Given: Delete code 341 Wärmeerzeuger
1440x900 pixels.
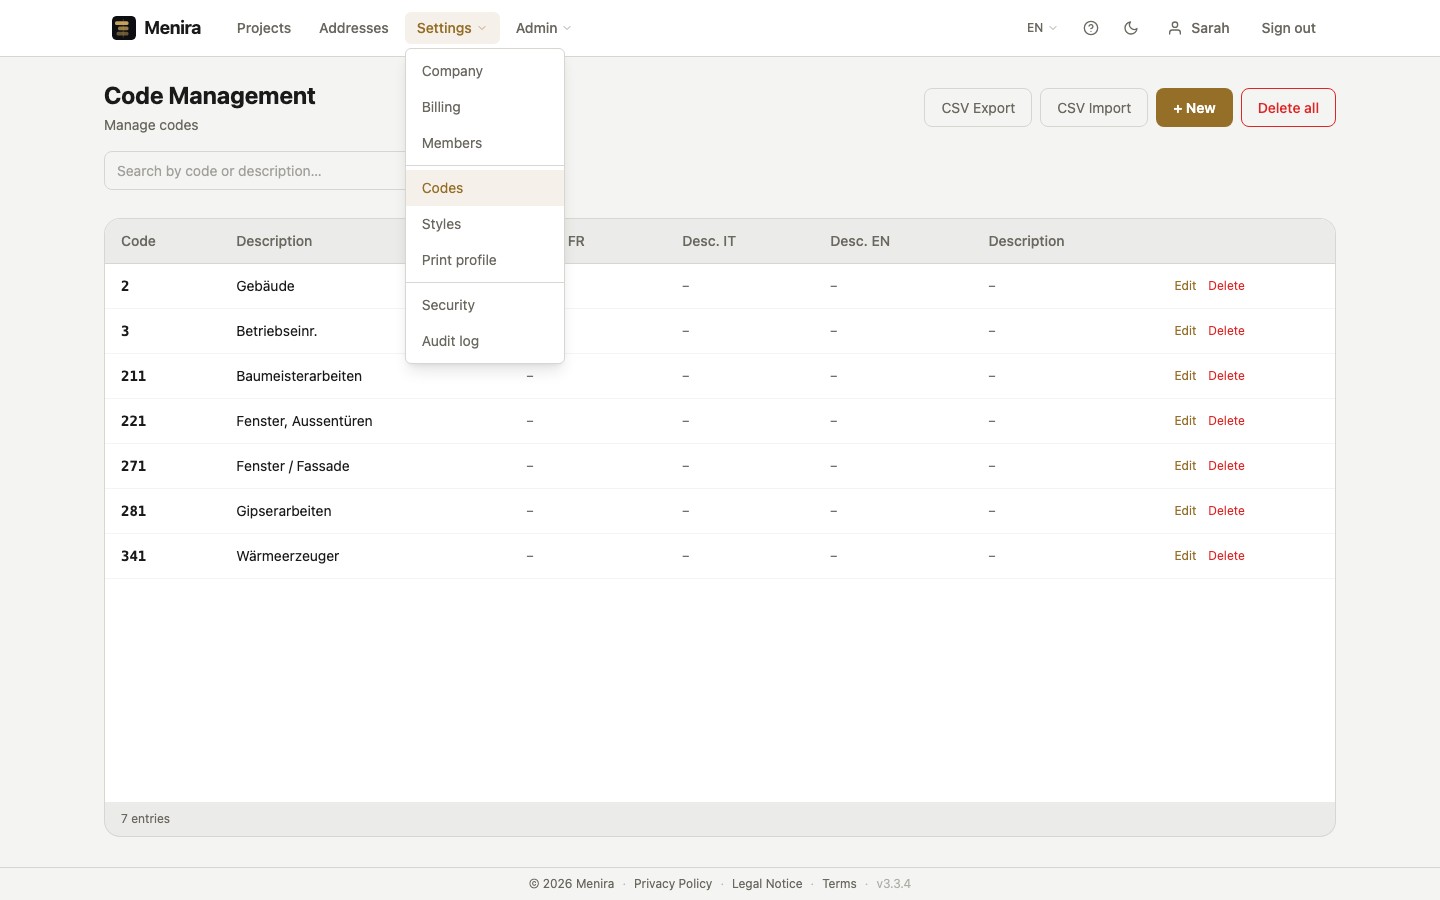Looking at the screenshot, I should (x=1226, y=556).
